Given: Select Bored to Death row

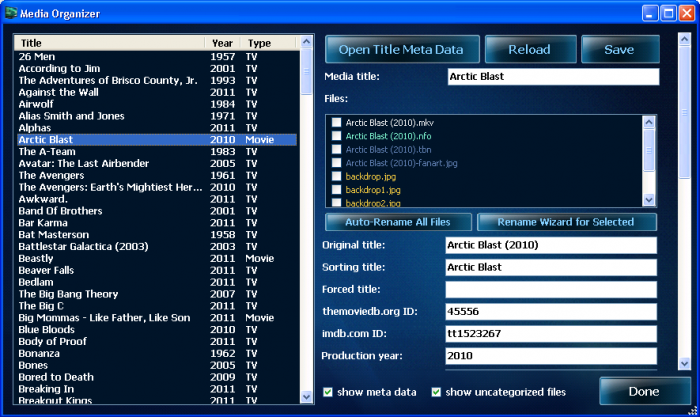Looking at the screenshot, I should pos(157,377).
